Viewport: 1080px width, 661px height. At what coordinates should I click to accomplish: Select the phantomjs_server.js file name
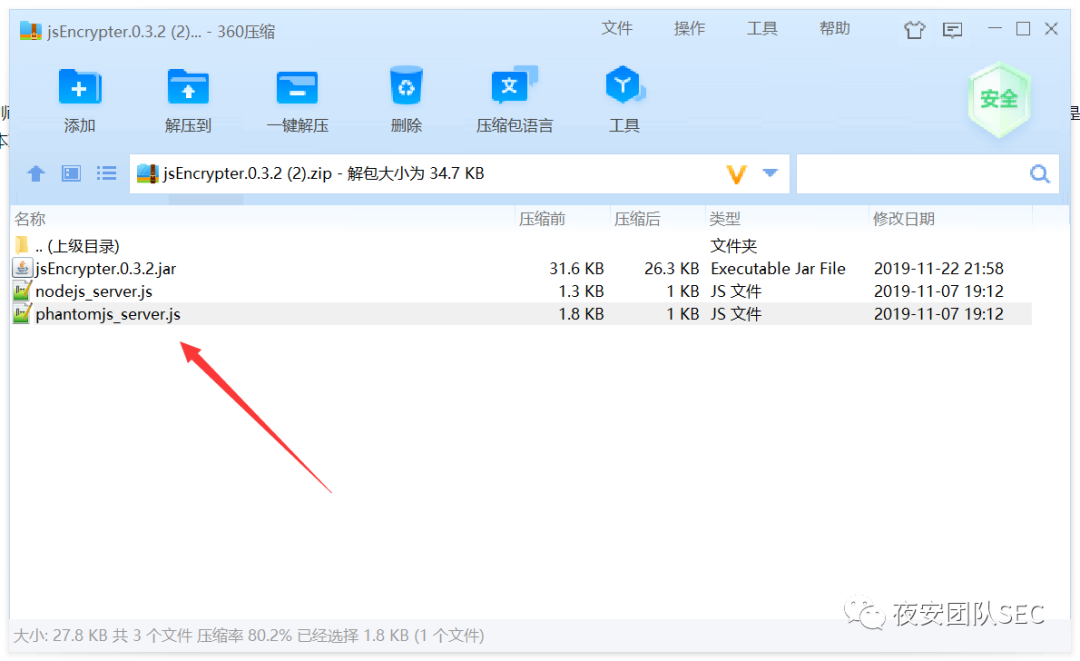108,314
